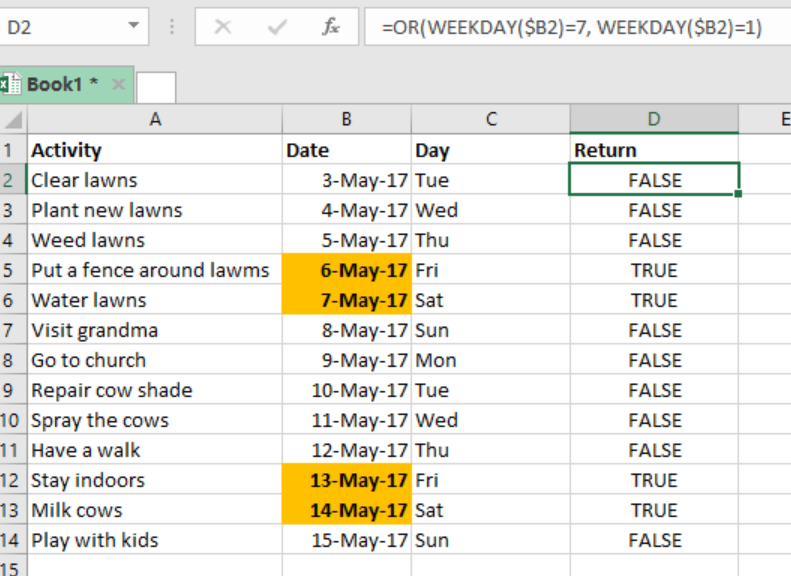Select the cell containing Visit grandma
Image resolution: width=791 pixels, height=576 pixels.
coord(155,330)
